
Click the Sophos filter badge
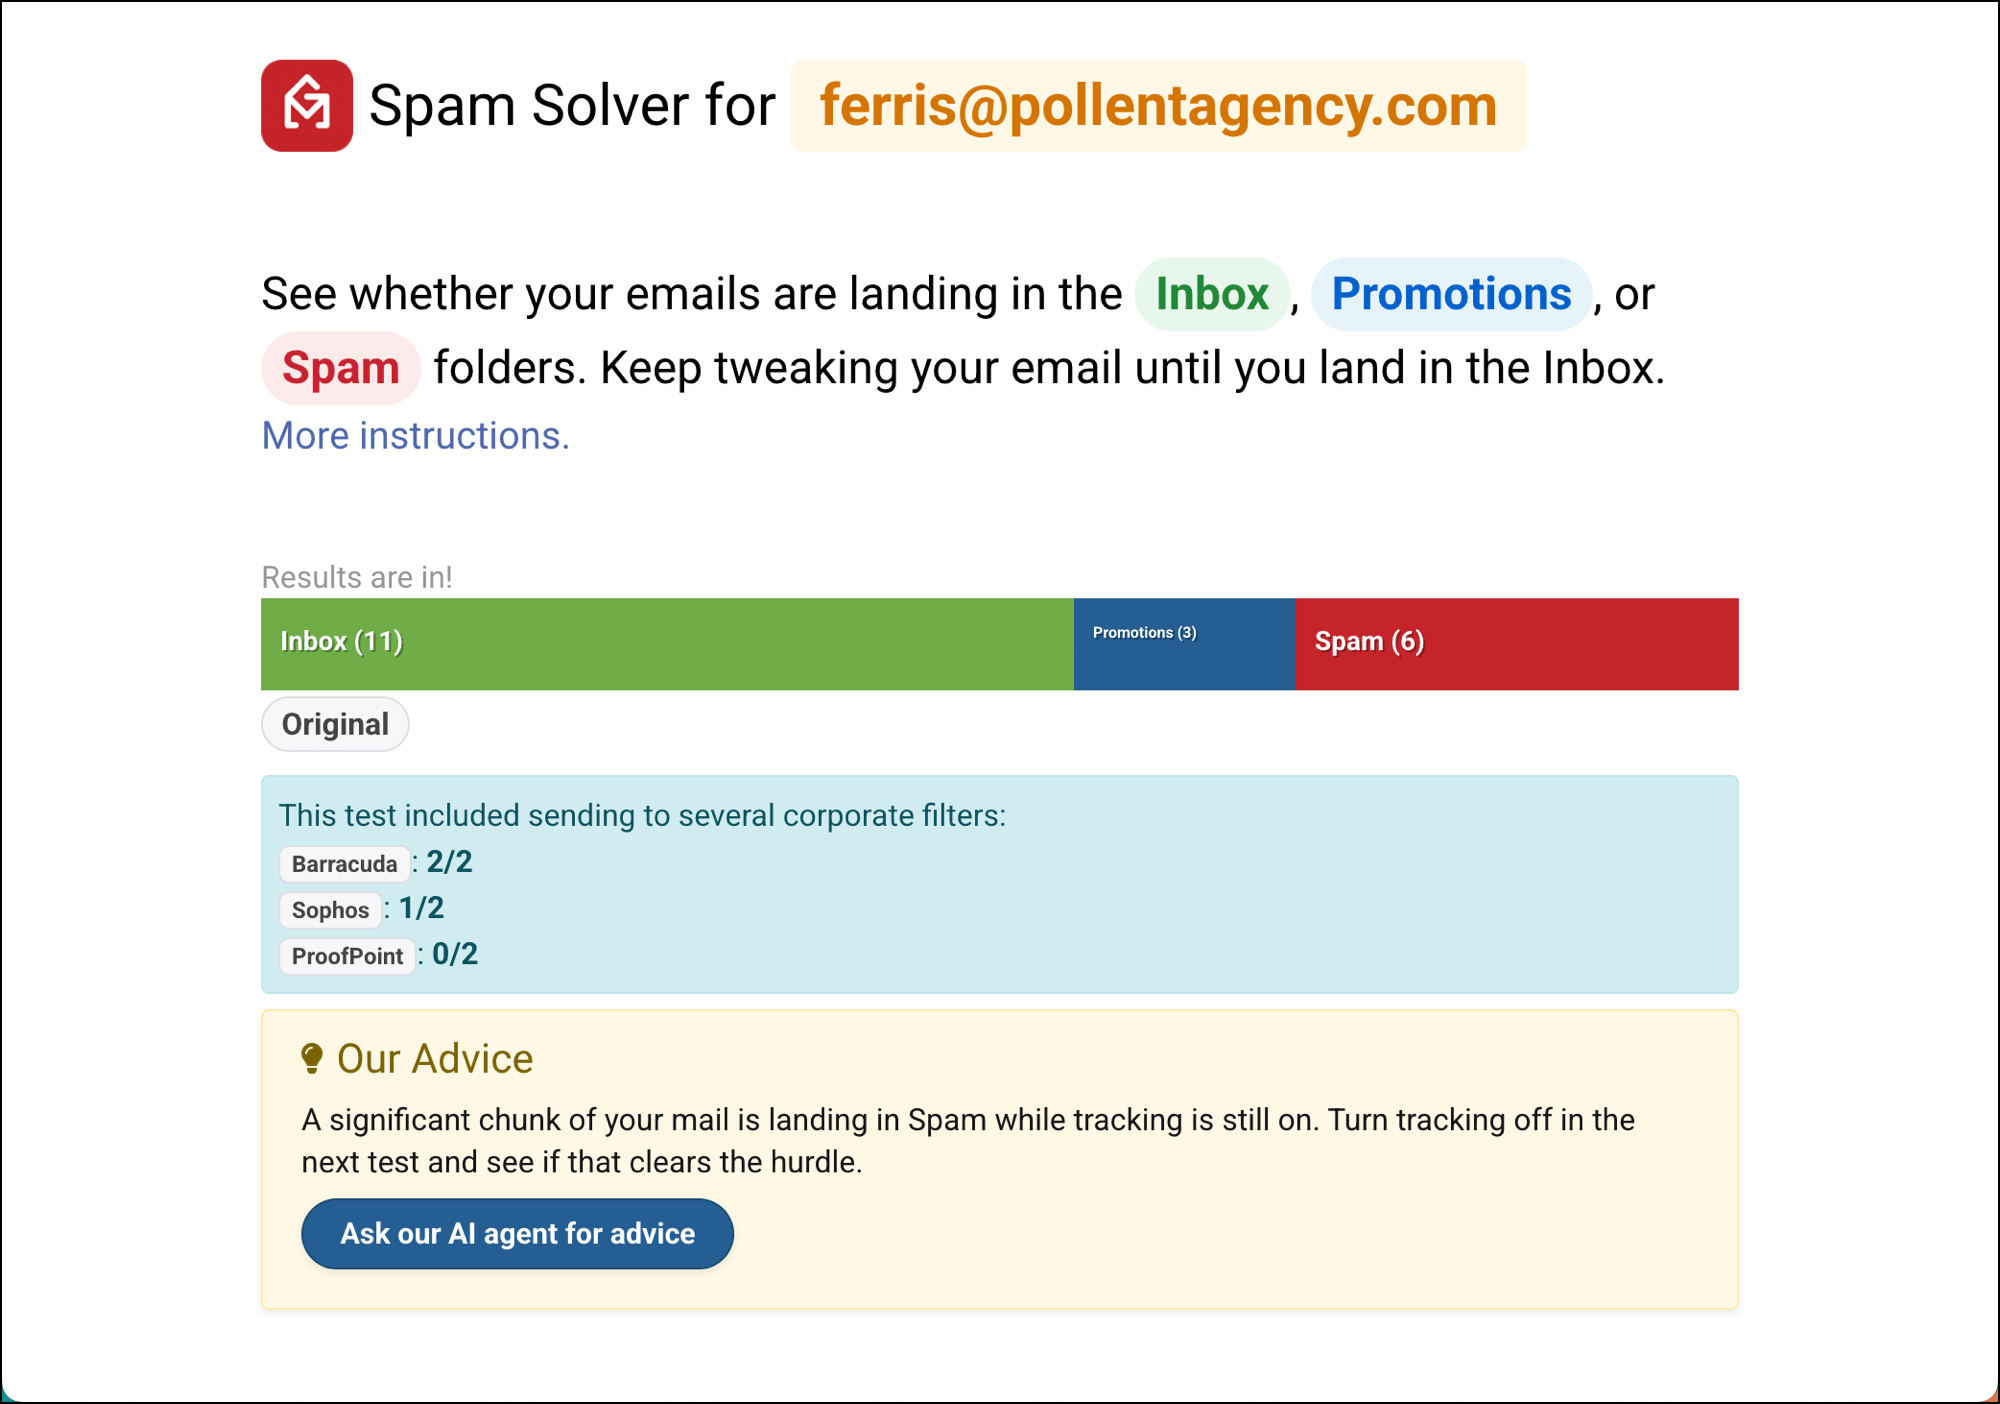[x=330, y=910]
